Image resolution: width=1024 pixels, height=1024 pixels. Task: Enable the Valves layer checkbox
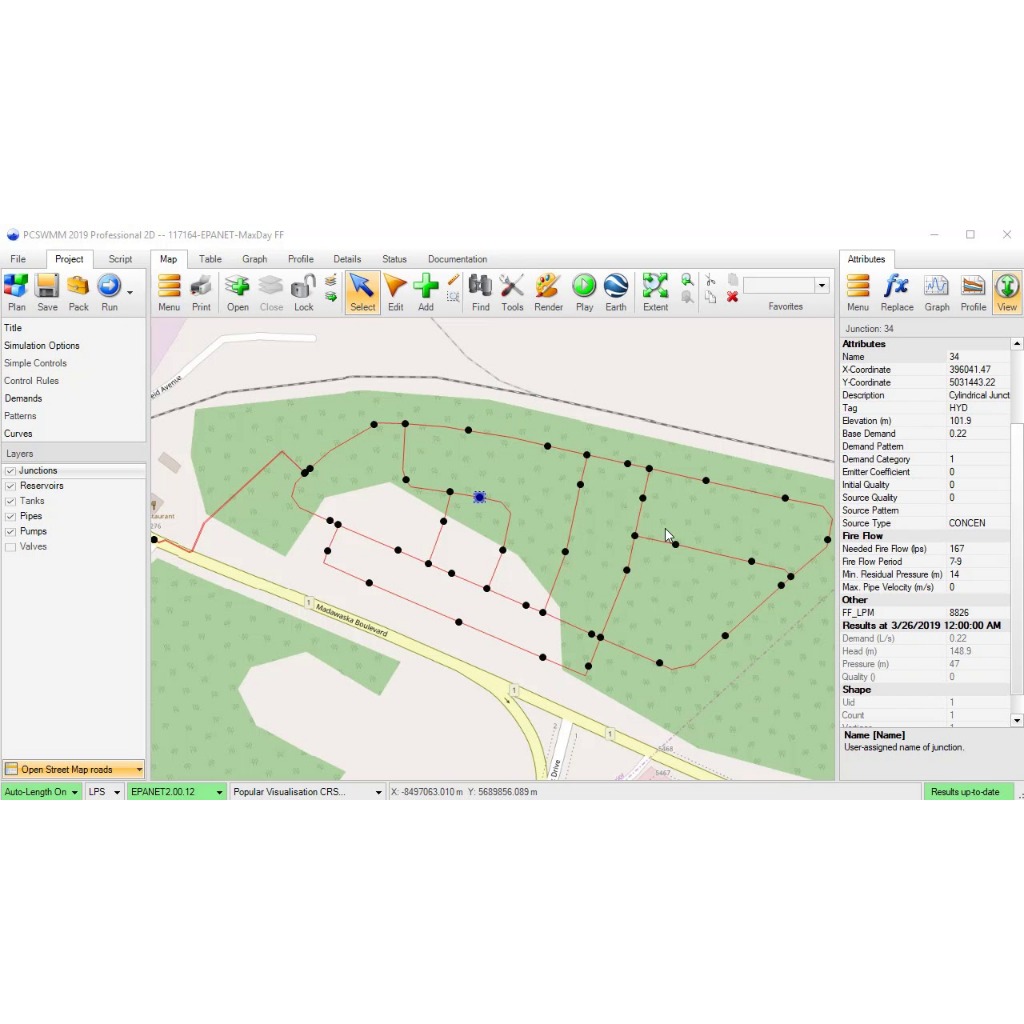tap(10, 547)
